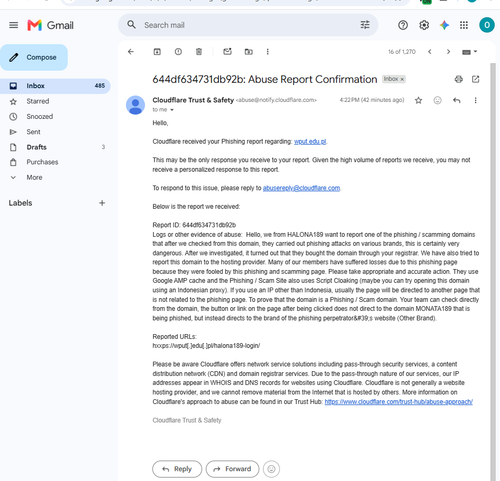Open Settings gear icon
The image size is (500, 481).
[424, 25]
